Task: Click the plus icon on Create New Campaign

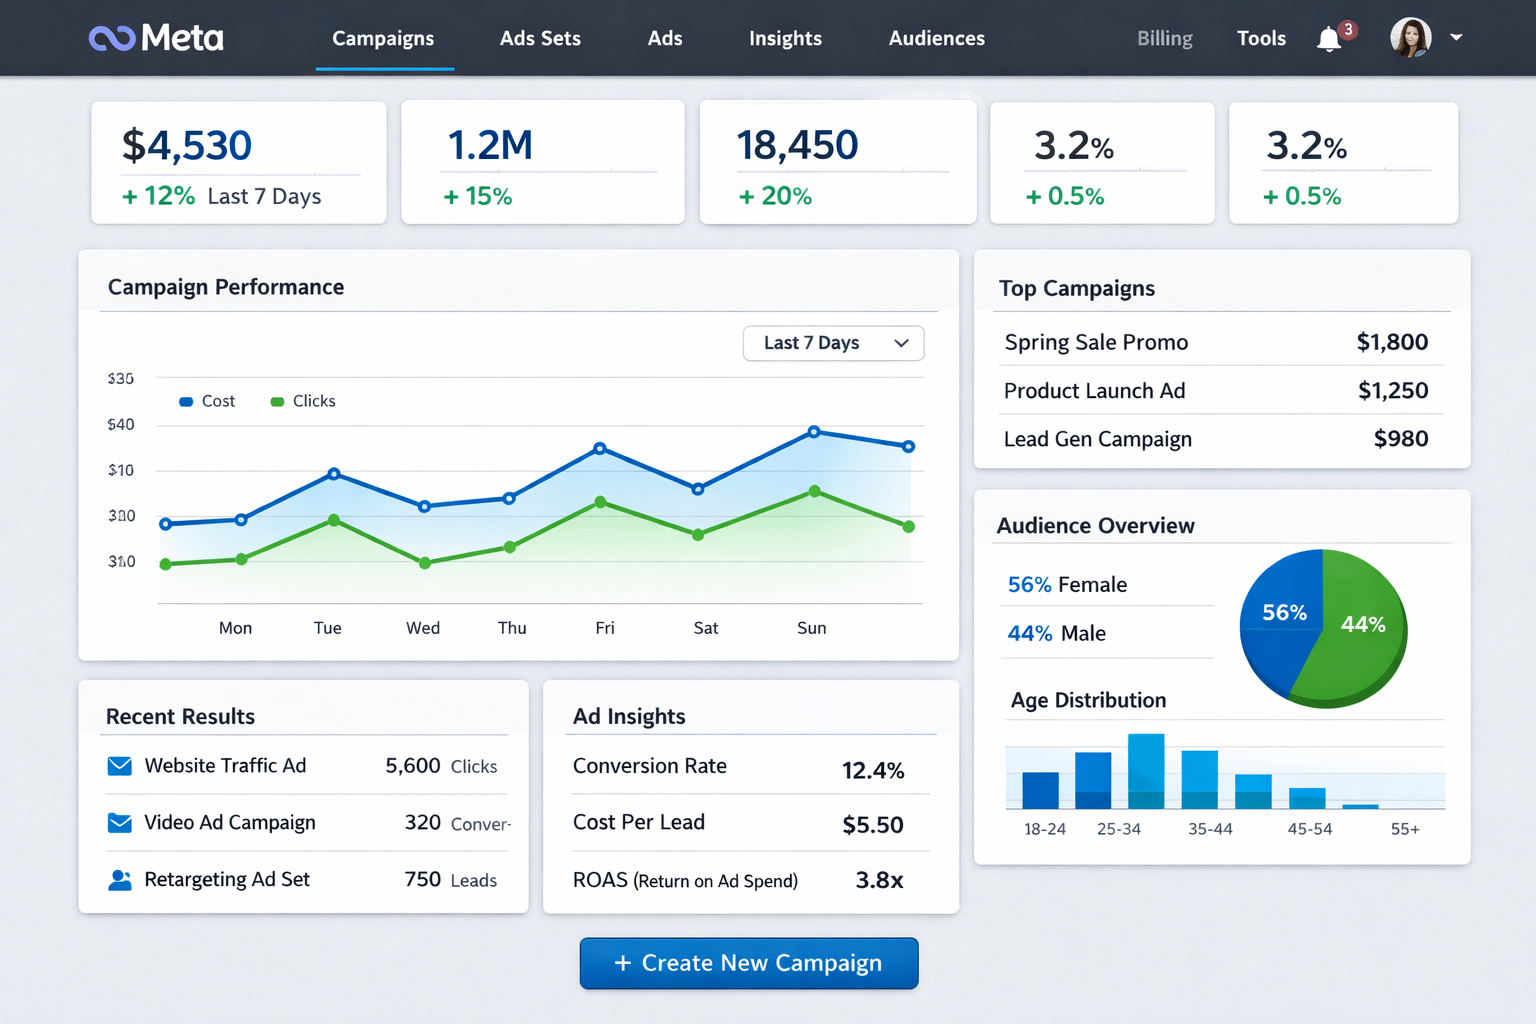Action: (623, 963)
